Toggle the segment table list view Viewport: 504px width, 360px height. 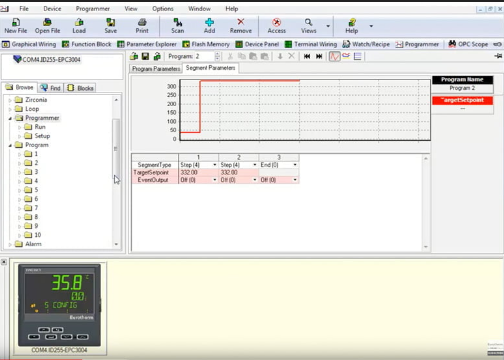pos(358,56)
